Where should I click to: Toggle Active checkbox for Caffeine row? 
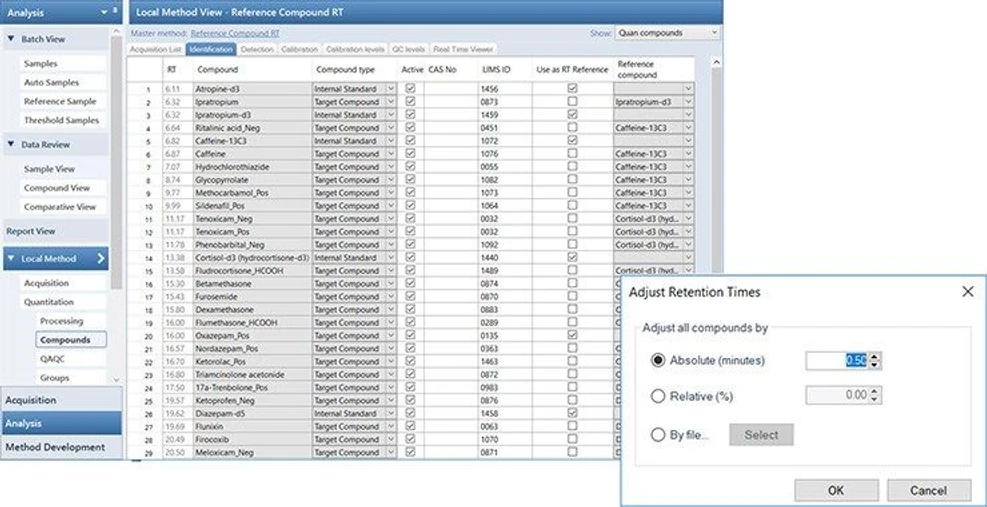tap(410, 154)
